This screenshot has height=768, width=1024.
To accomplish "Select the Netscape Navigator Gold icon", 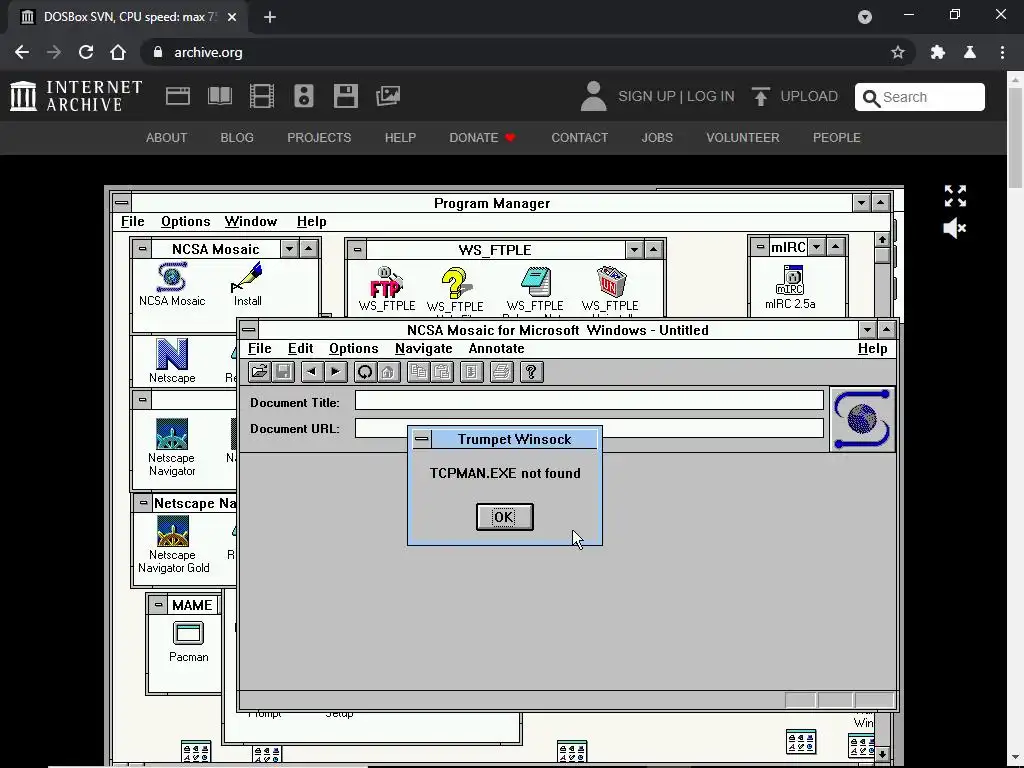I will [172, 531].
